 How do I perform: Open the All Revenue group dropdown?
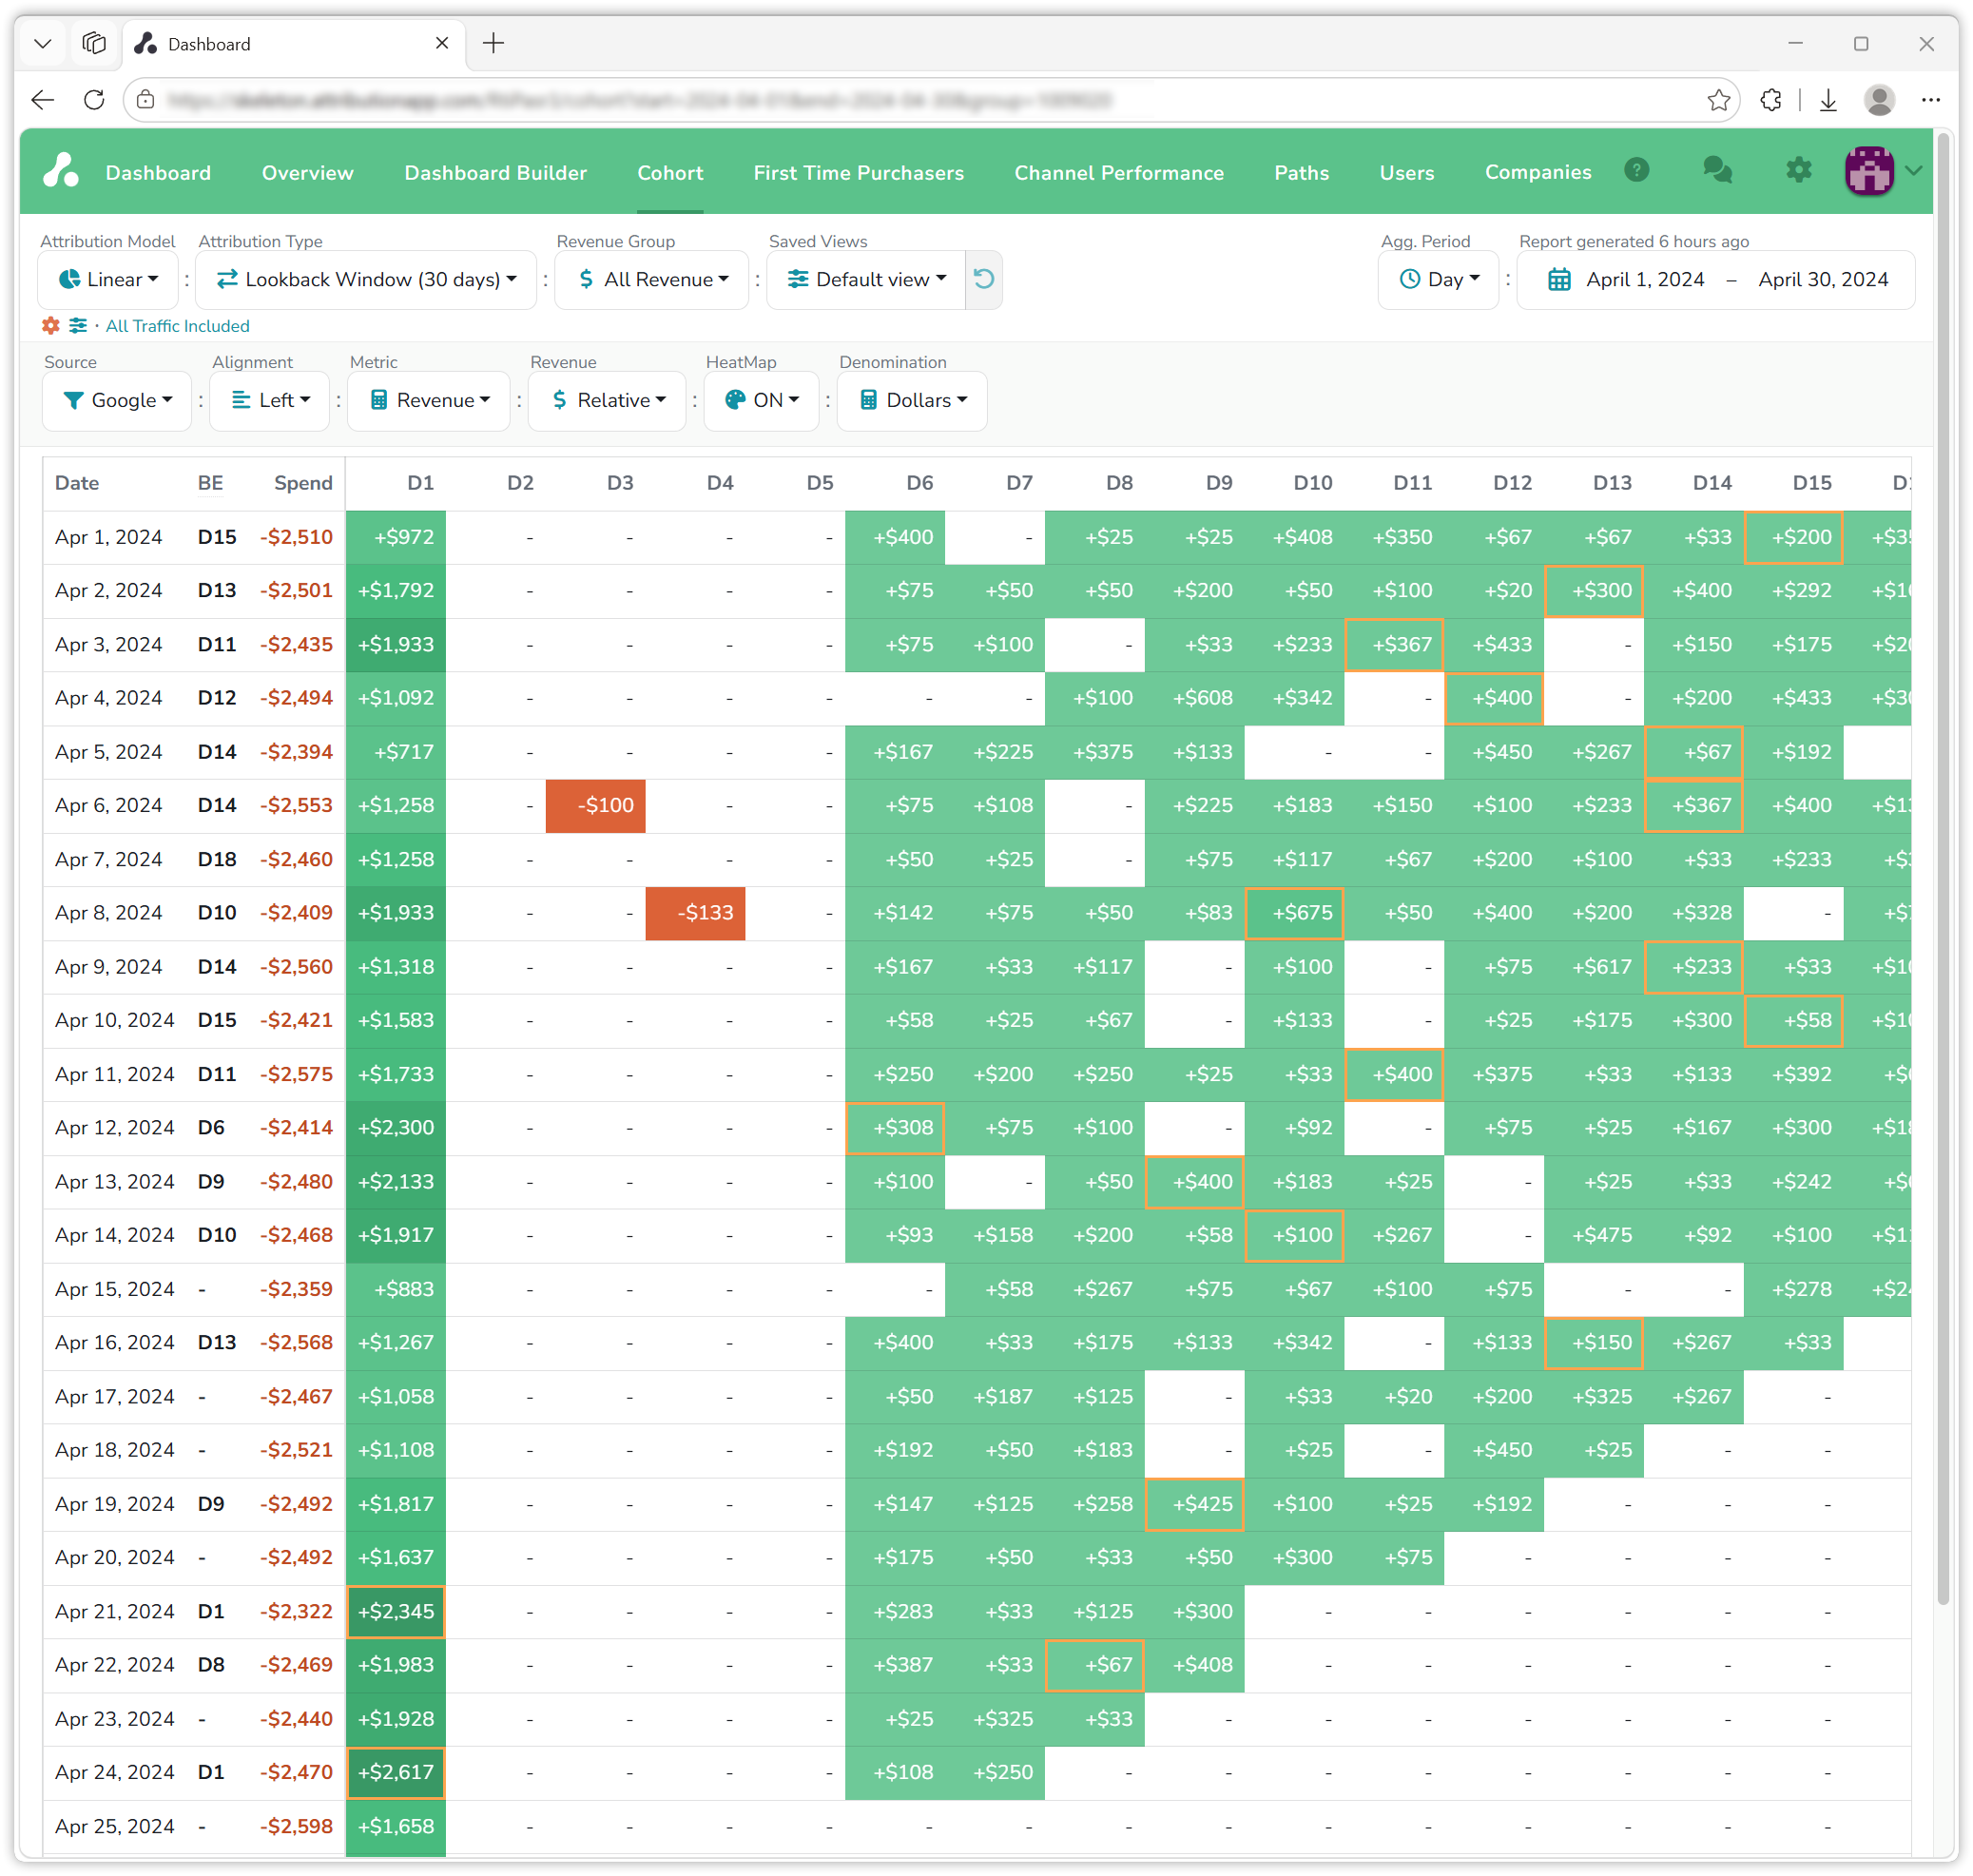[652, 279]
